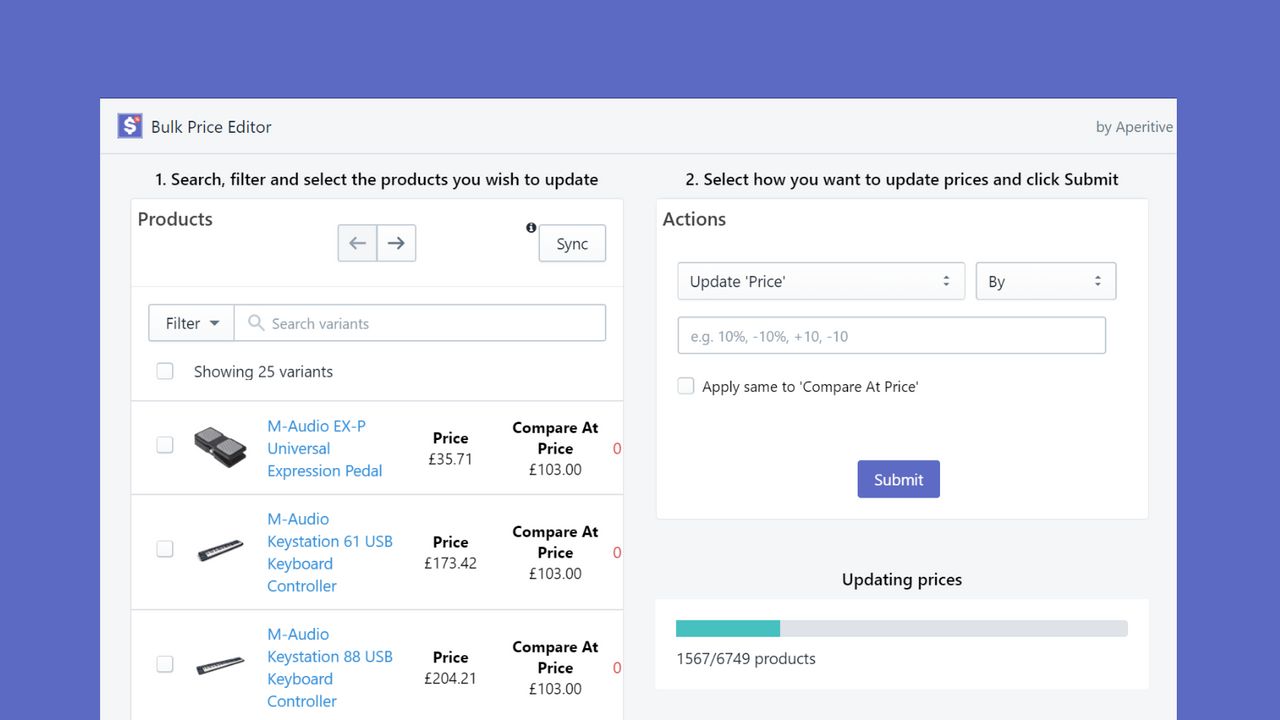1280x720 pixels.
Task: Open the M-Audio EX-P pedal thumbnail
Action: pyautogui.click(x=220, y=447)
